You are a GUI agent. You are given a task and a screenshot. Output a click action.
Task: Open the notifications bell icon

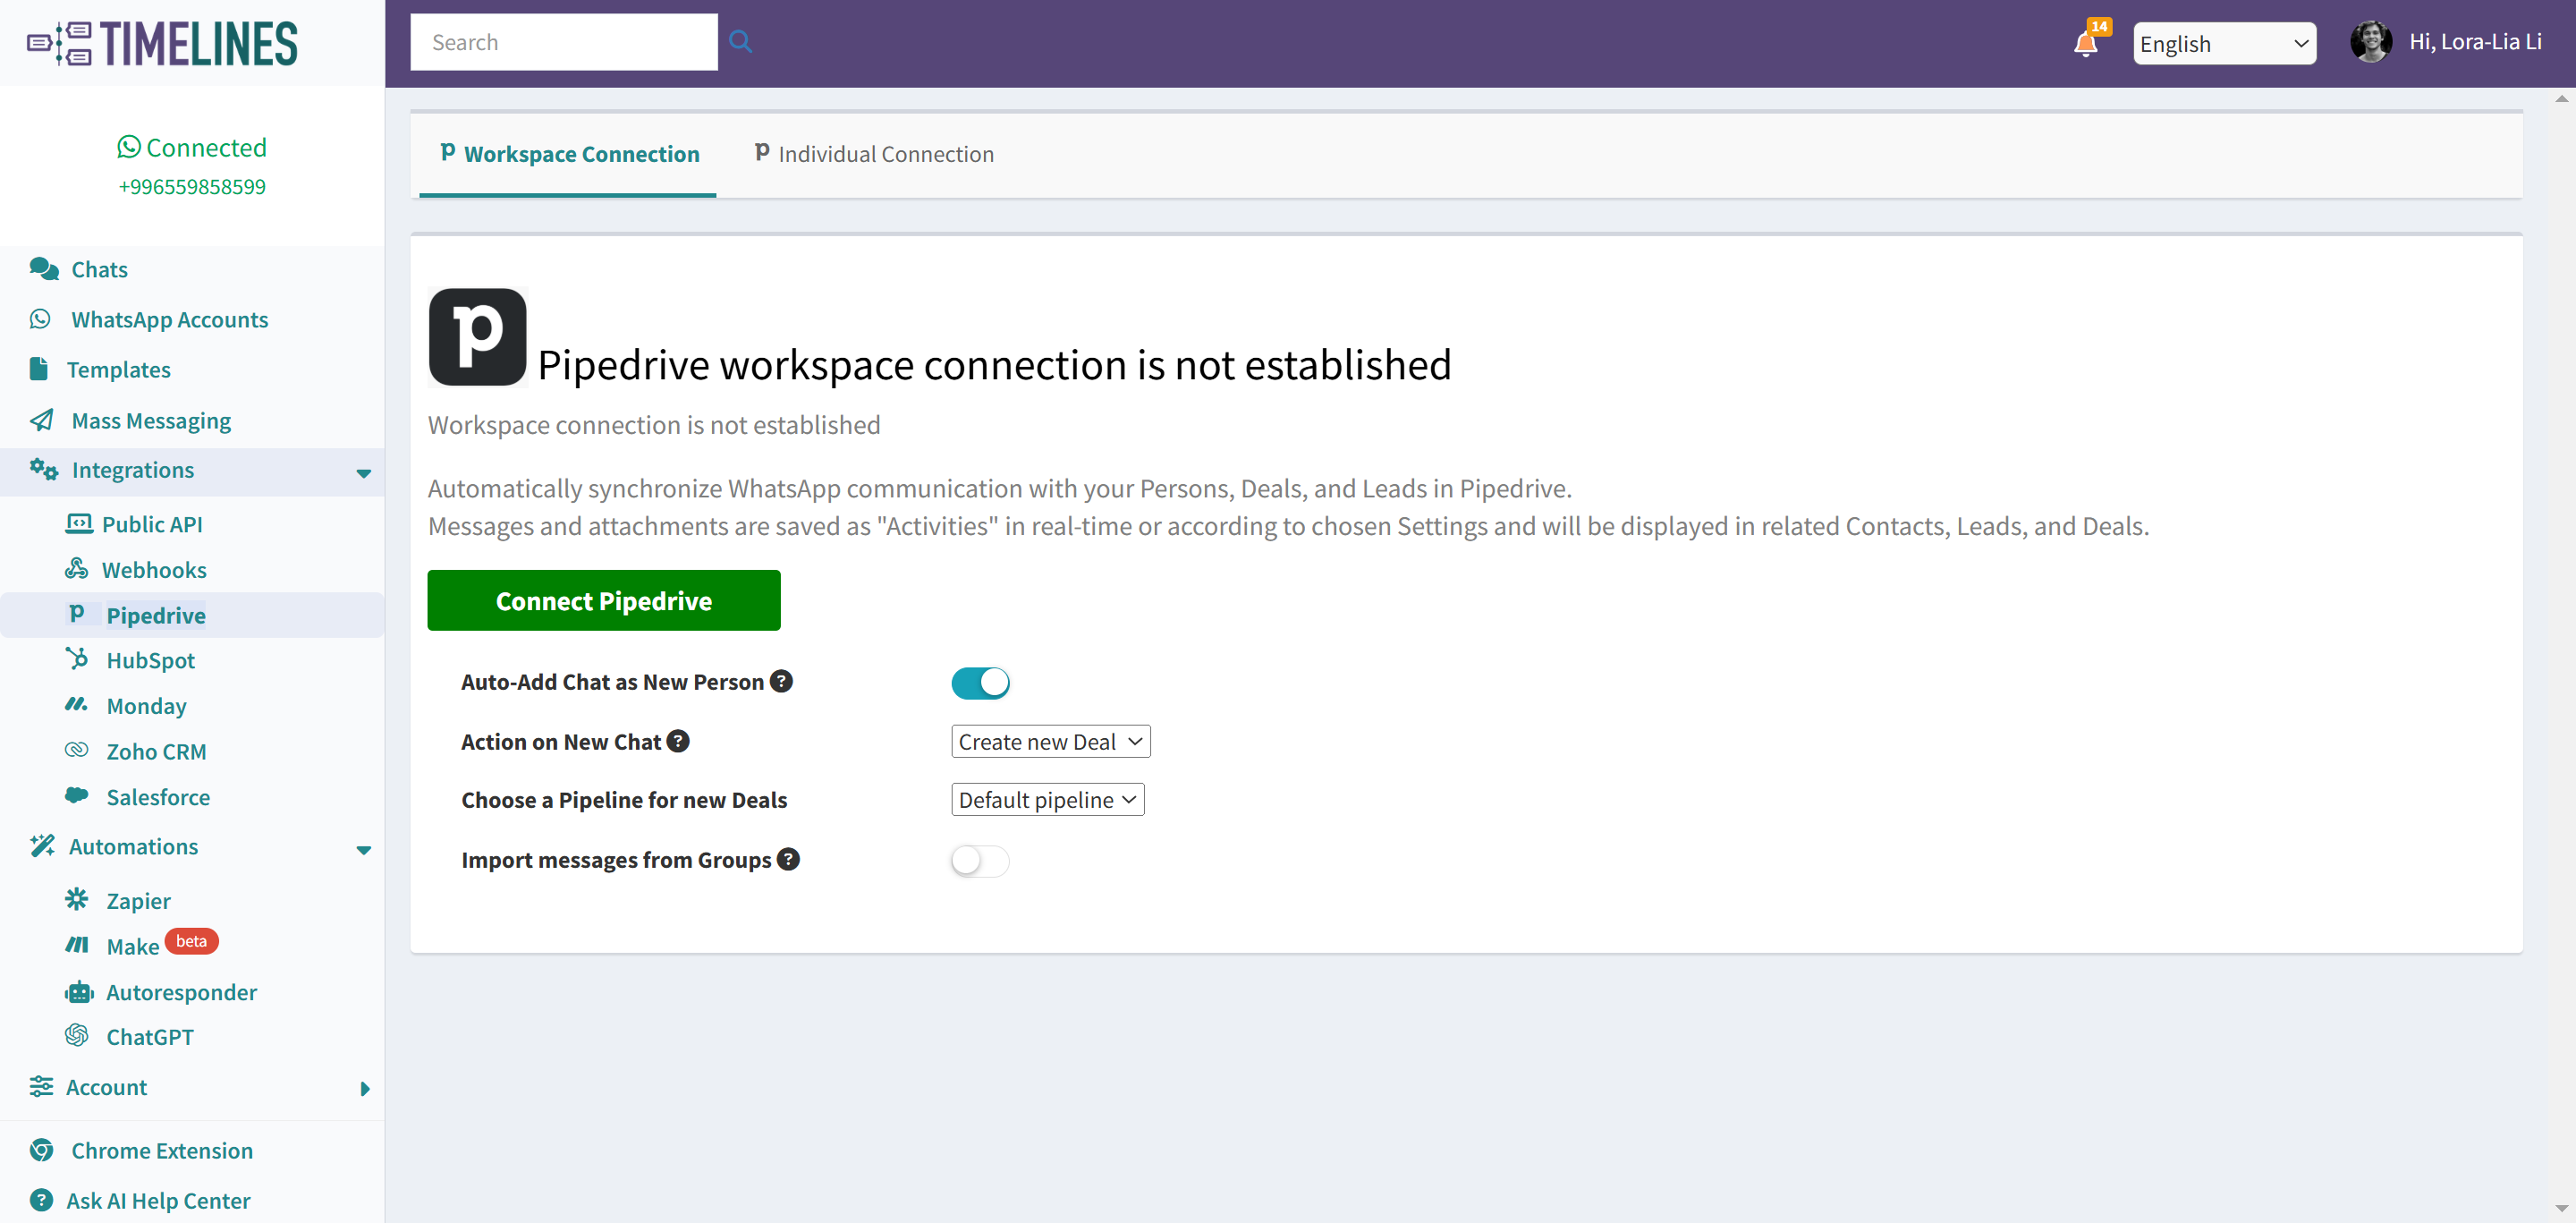click(x=2085, y=44)
